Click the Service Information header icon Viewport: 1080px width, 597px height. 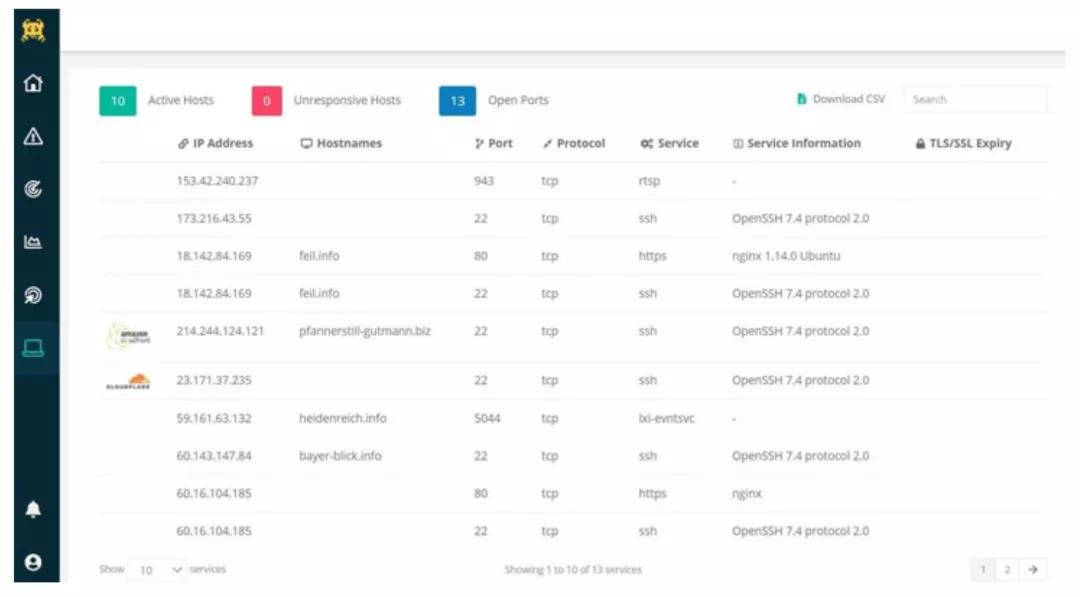(738, 143)
